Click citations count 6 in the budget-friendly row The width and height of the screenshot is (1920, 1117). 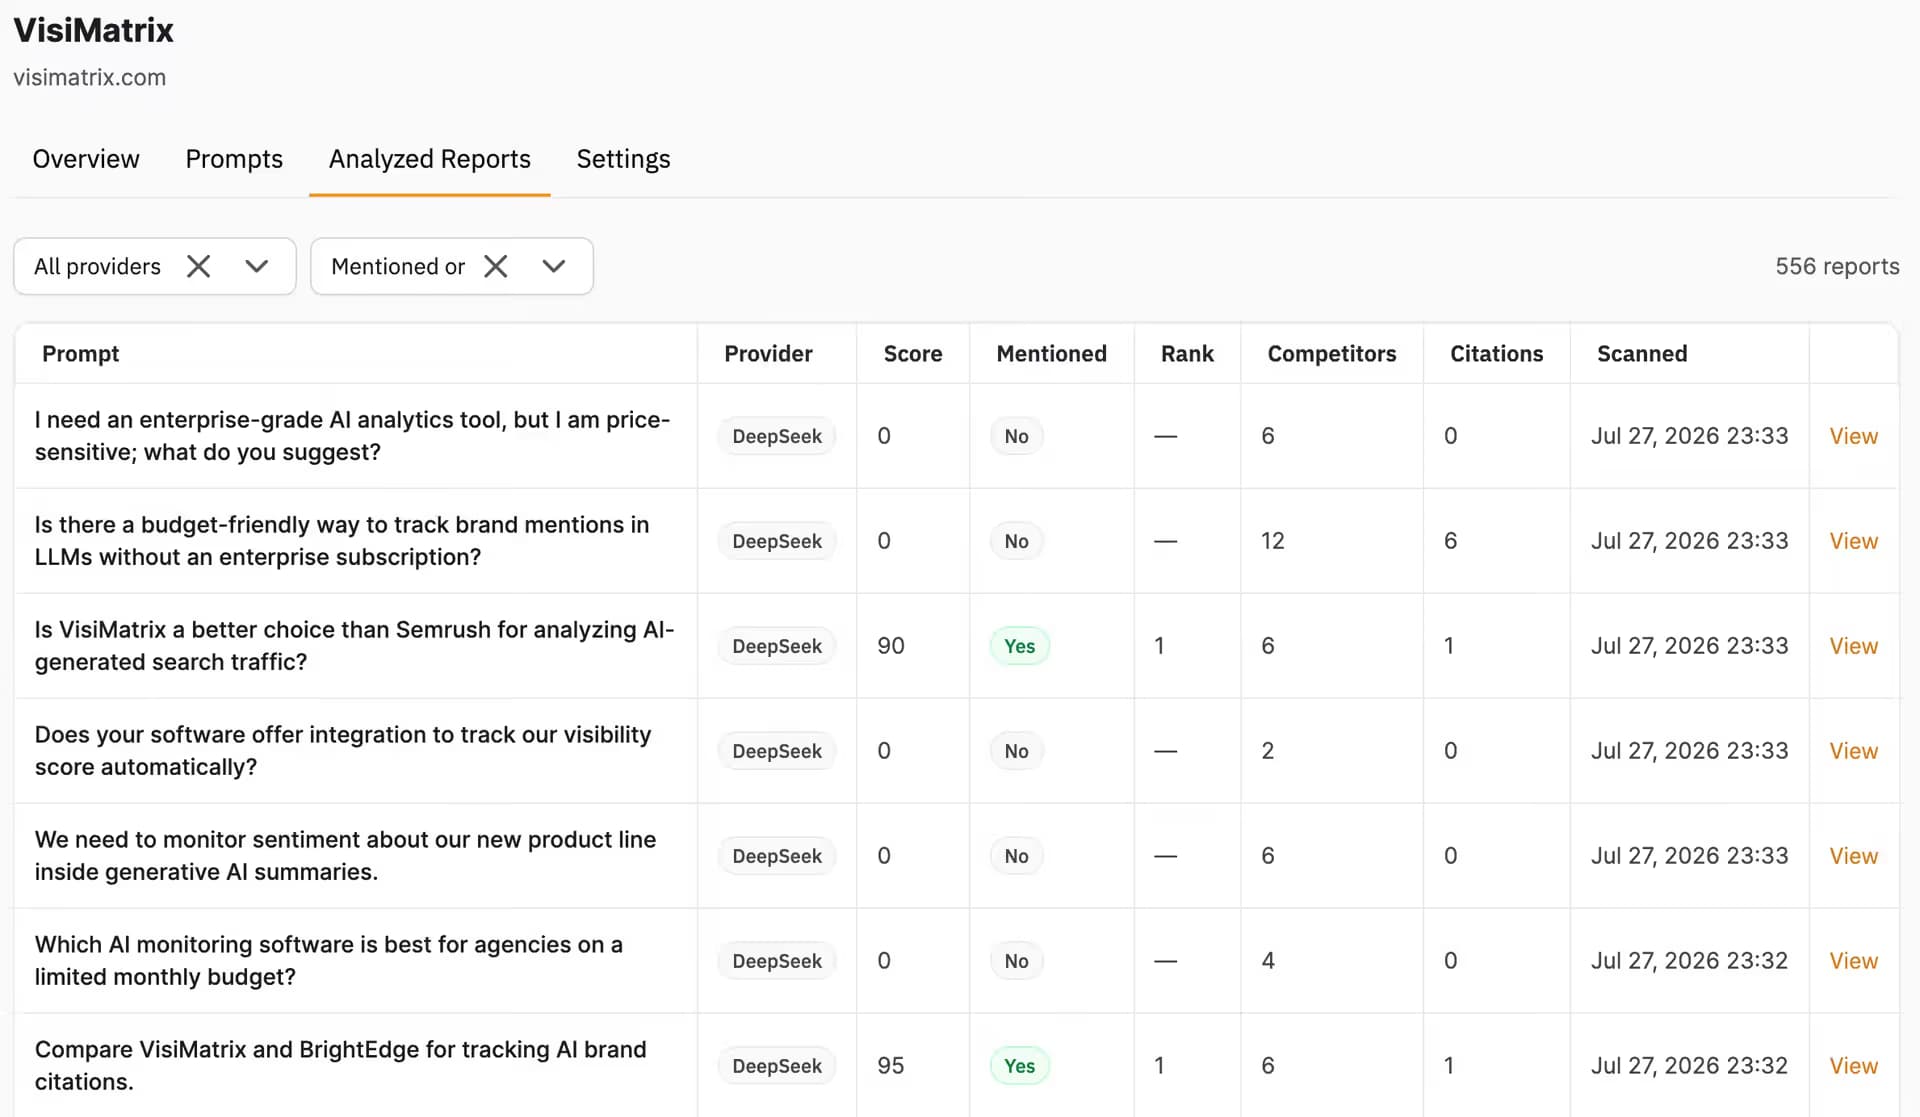point(1451,541)
